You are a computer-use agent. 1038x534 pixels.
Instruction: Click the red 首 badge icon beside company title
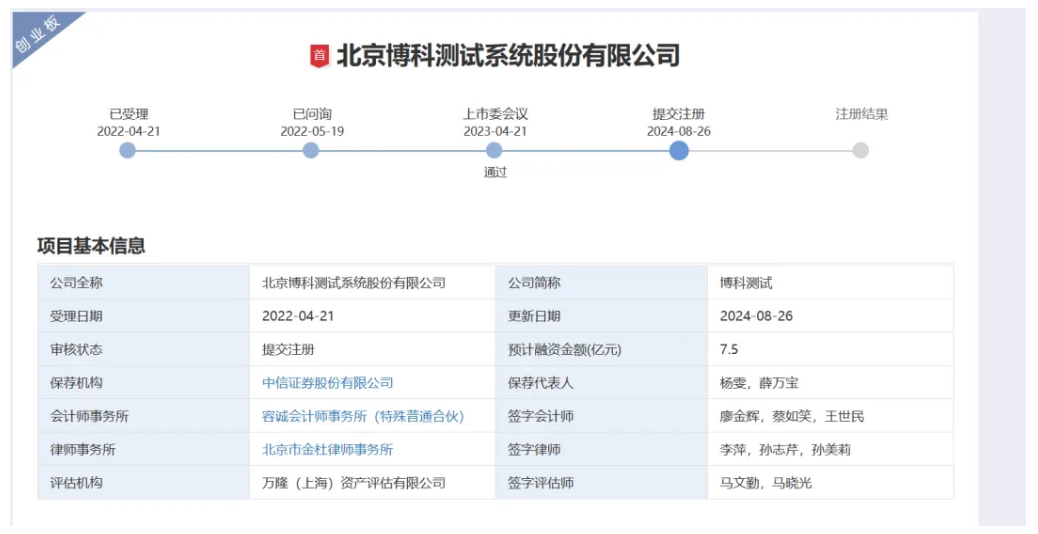click(320, 56)
